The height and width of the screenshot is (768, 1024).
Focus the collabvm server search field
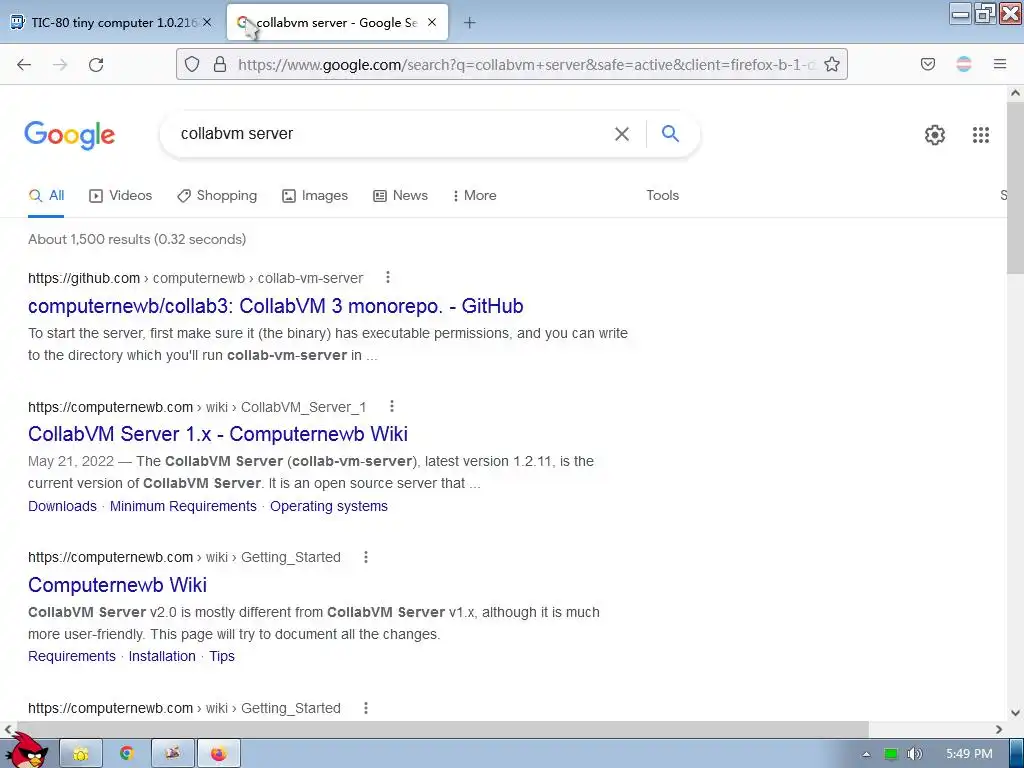point(392,134)
